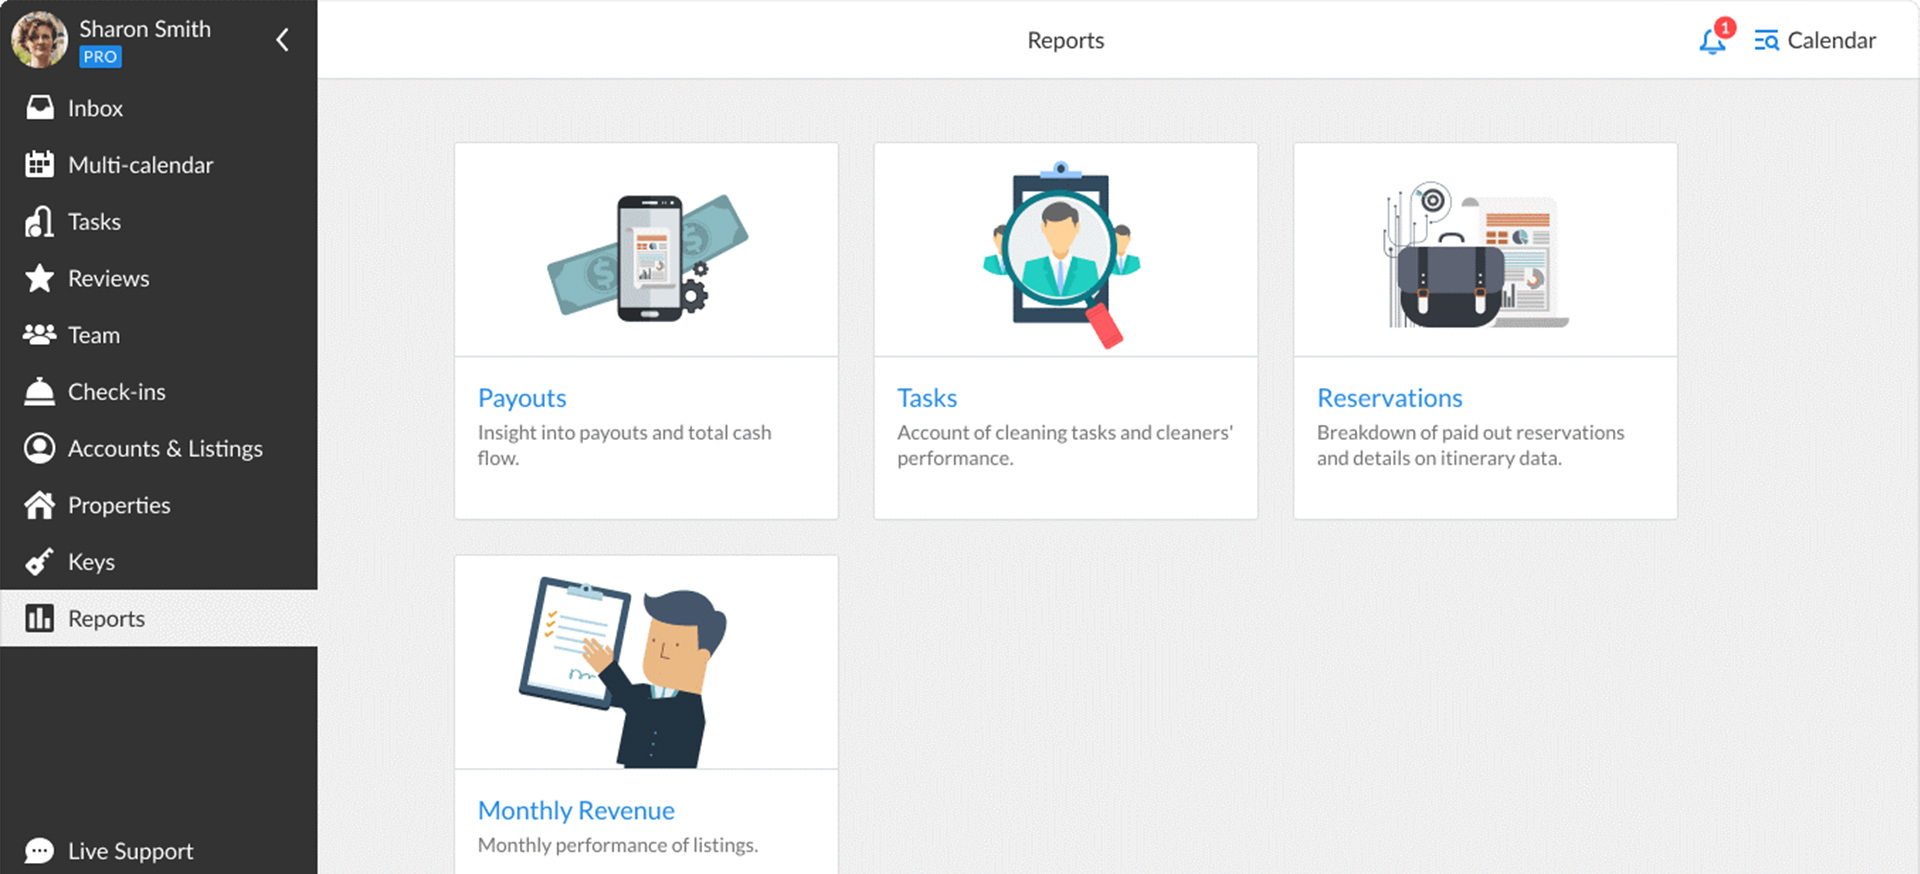Open the Monthly Revenue report link
Image resolution: width=1920 pixels, height=874 pixels.
pos(576,810)
